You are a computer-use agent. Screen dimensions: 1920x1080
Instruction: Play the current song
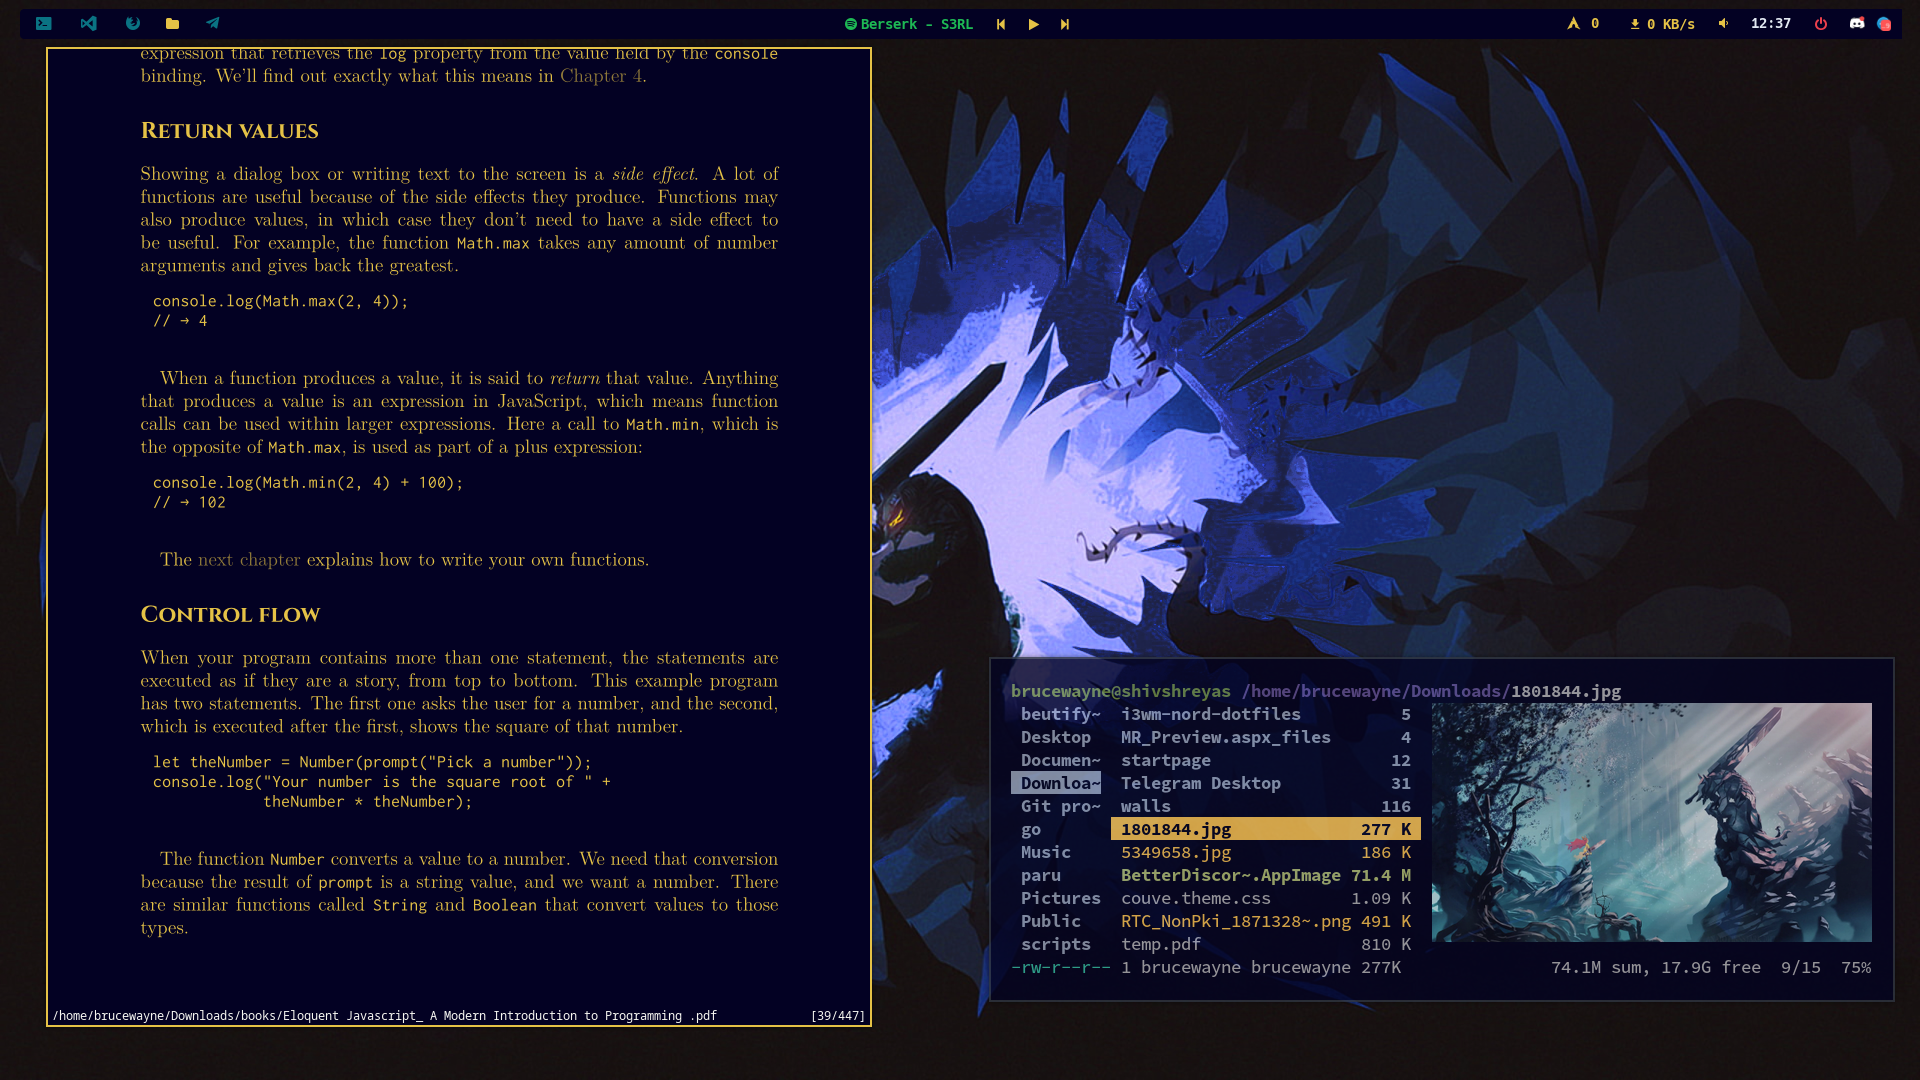[1033, 24]
